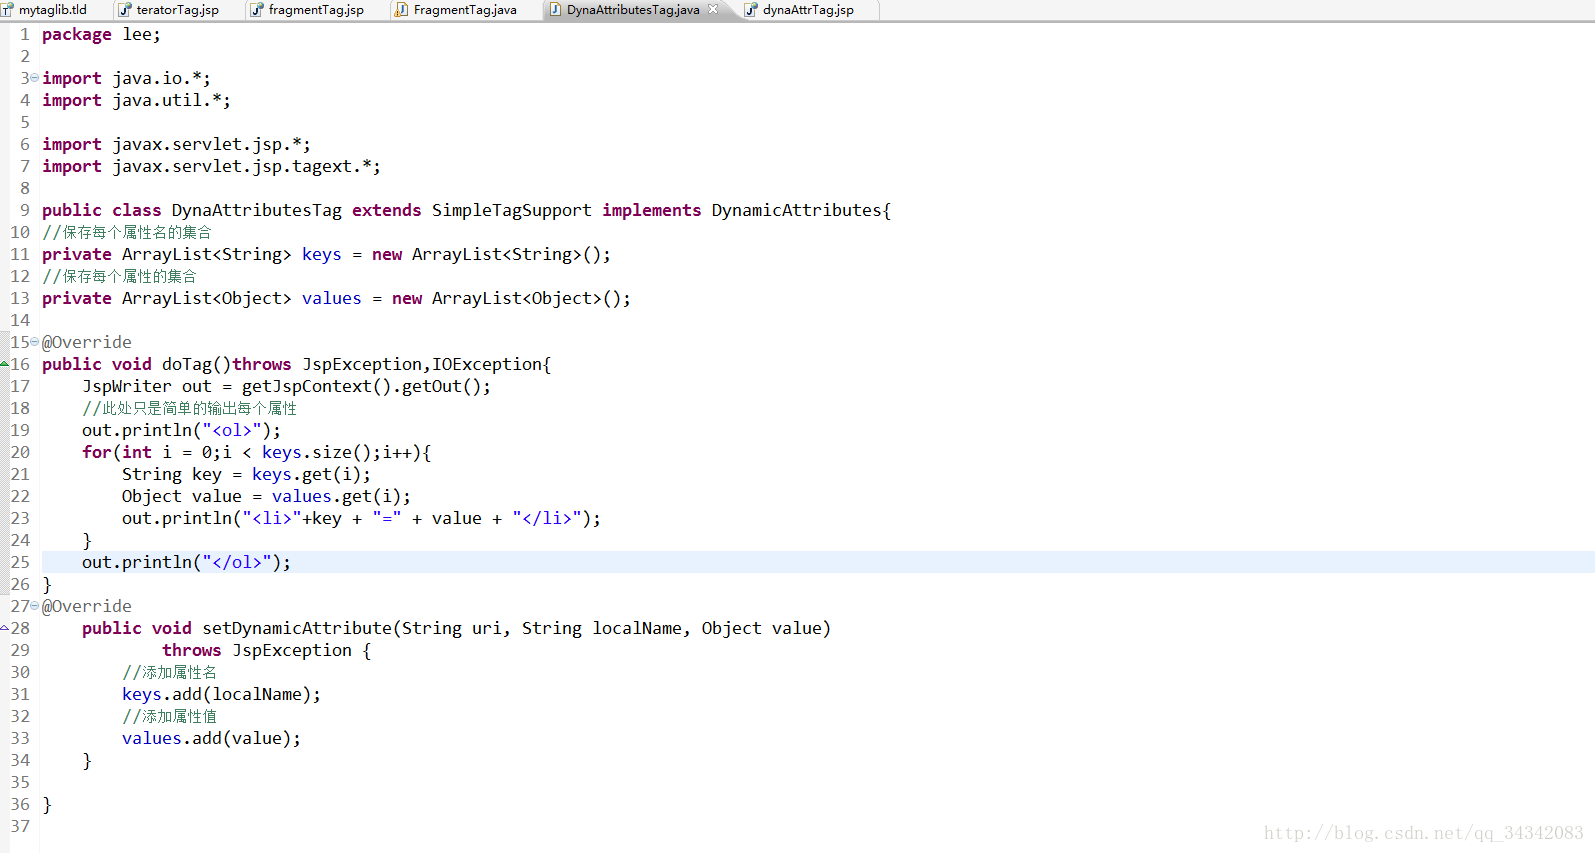Click 'package' keyword on line 1
The width and height of the screenshot is (1595, 853).
coord(77,35)
